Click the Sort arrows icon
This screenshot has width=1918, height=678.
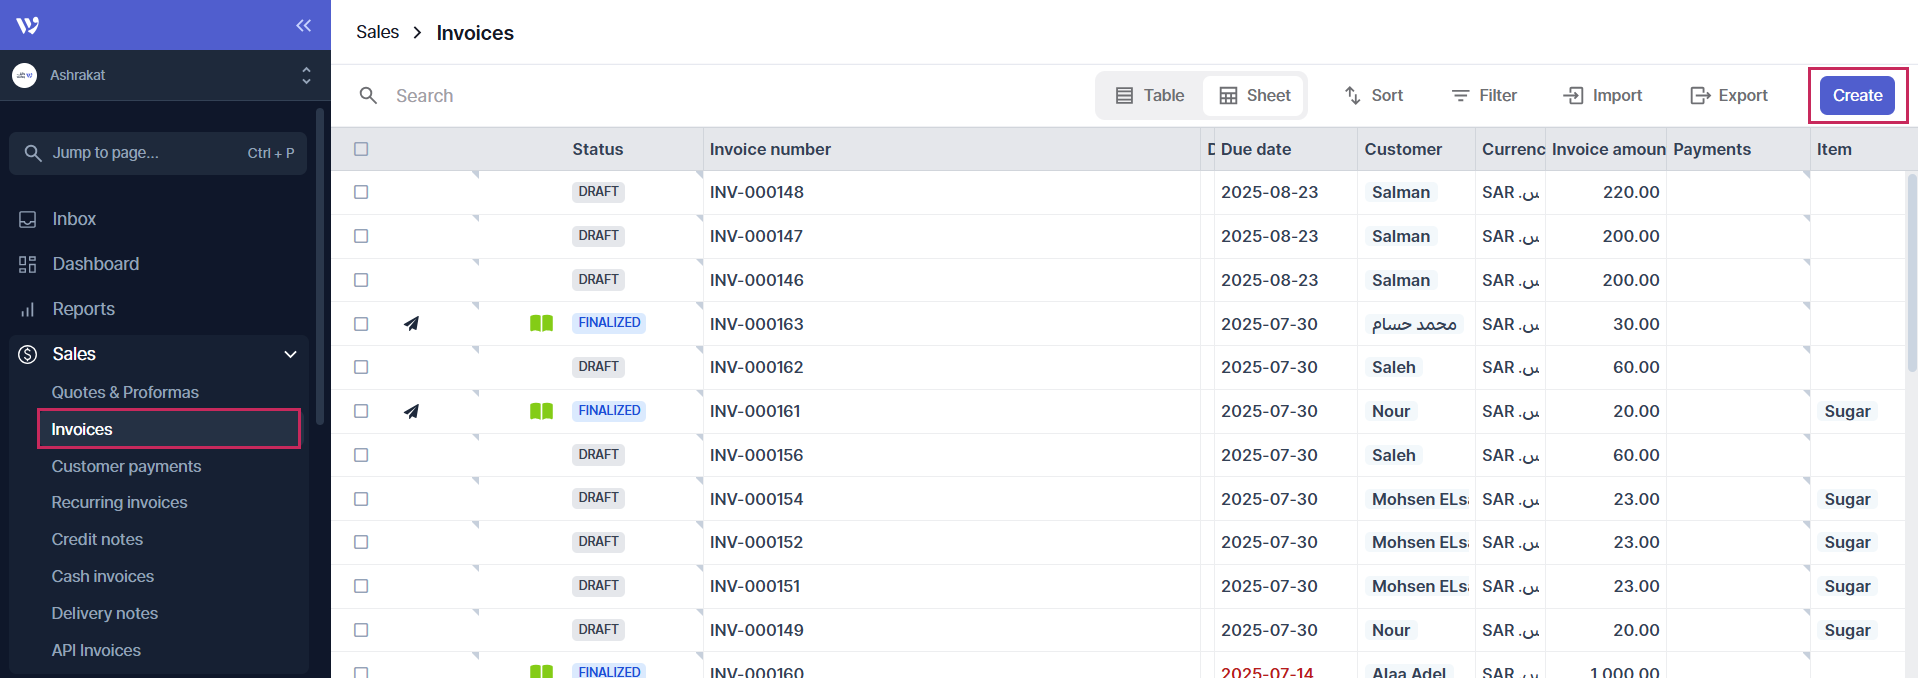pos(1352,95)
